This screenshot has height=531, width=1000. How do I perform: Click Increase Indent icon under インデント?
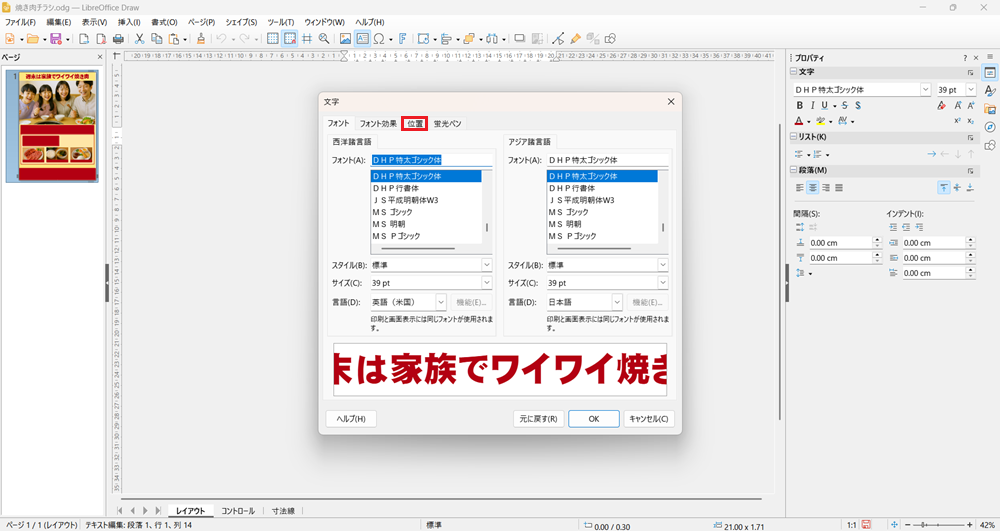[893, 227]
